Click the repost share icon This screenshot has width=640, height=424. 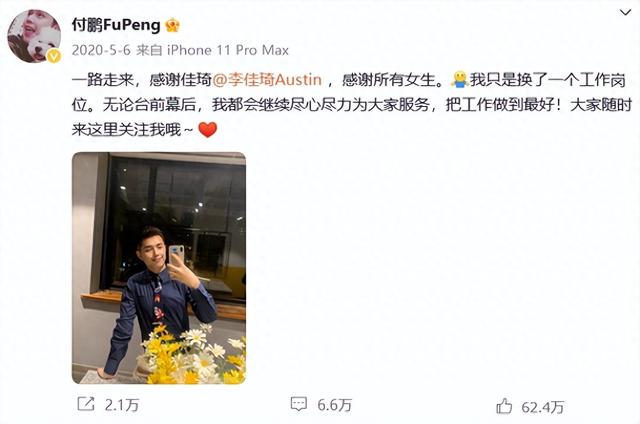86,404
